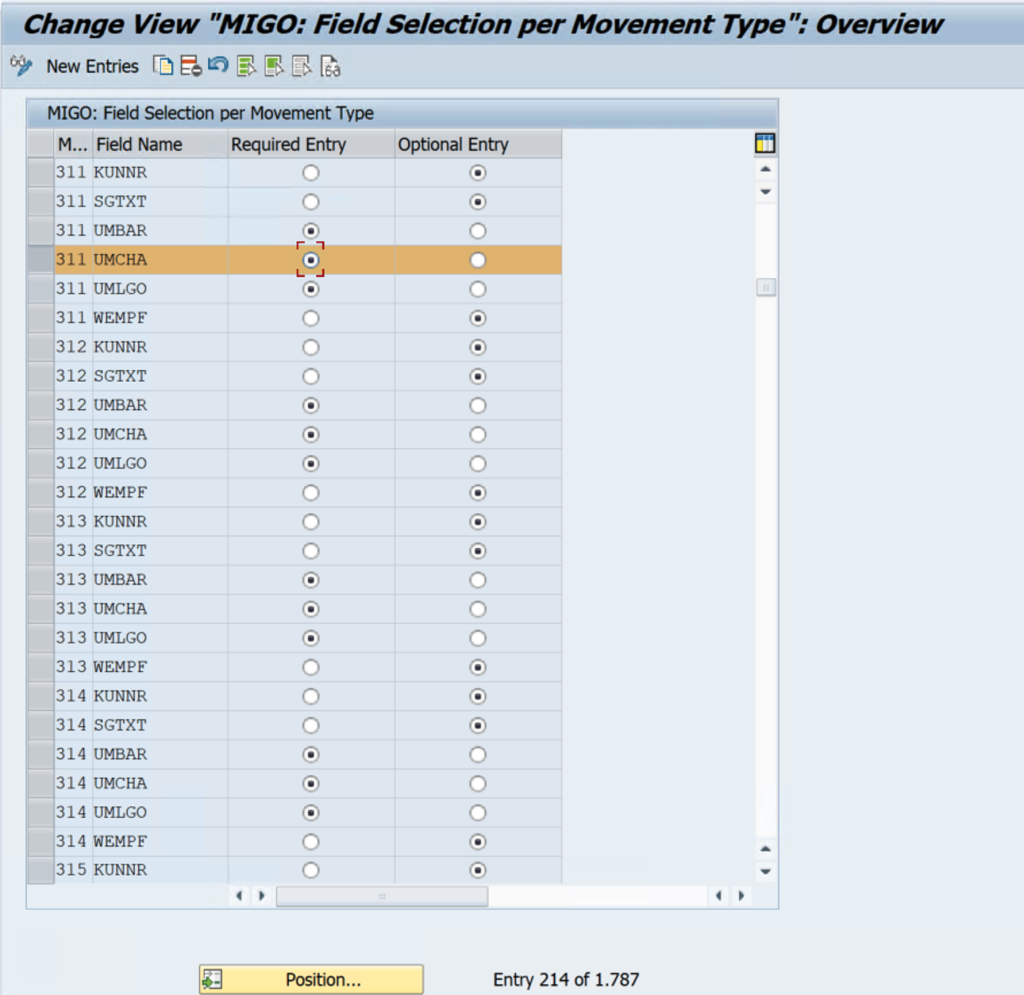
Task: Click the horizontal scrollbar thumb
Action: pos(382,896)
